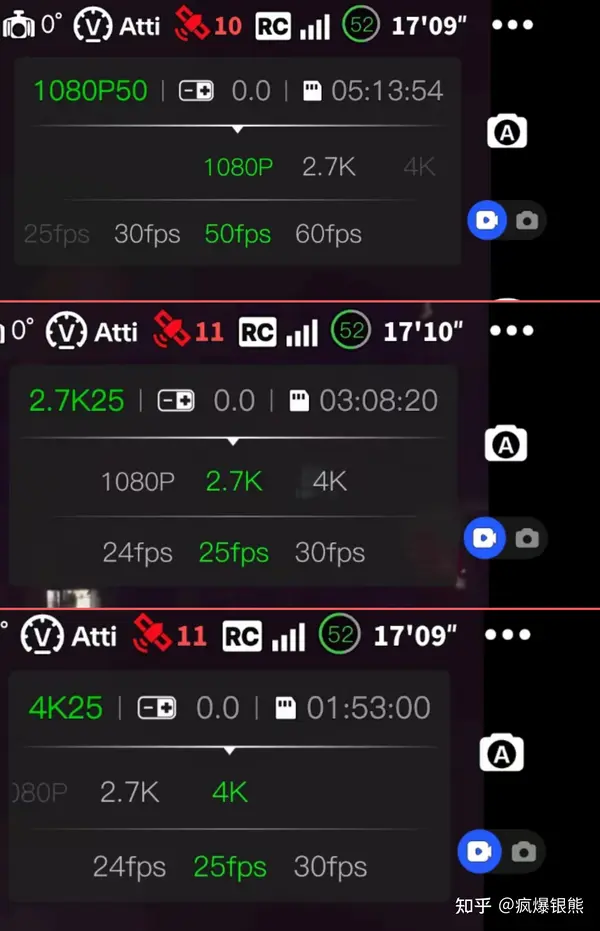Image resolution: width=600 pixels, height=931 pixels.
Task: Switch to photo mode in bottom panel
Action: click(x=523, y=852)
